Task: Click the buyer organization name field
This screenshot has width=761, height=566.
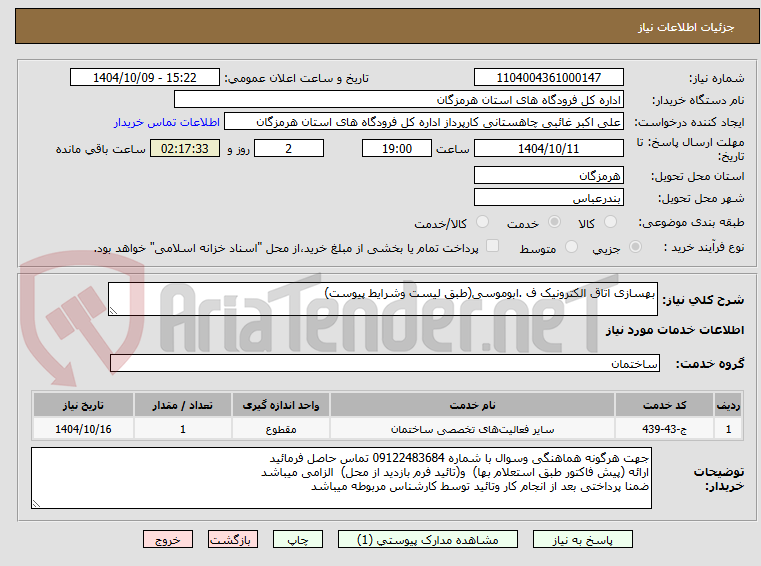Action: [398, 100]
